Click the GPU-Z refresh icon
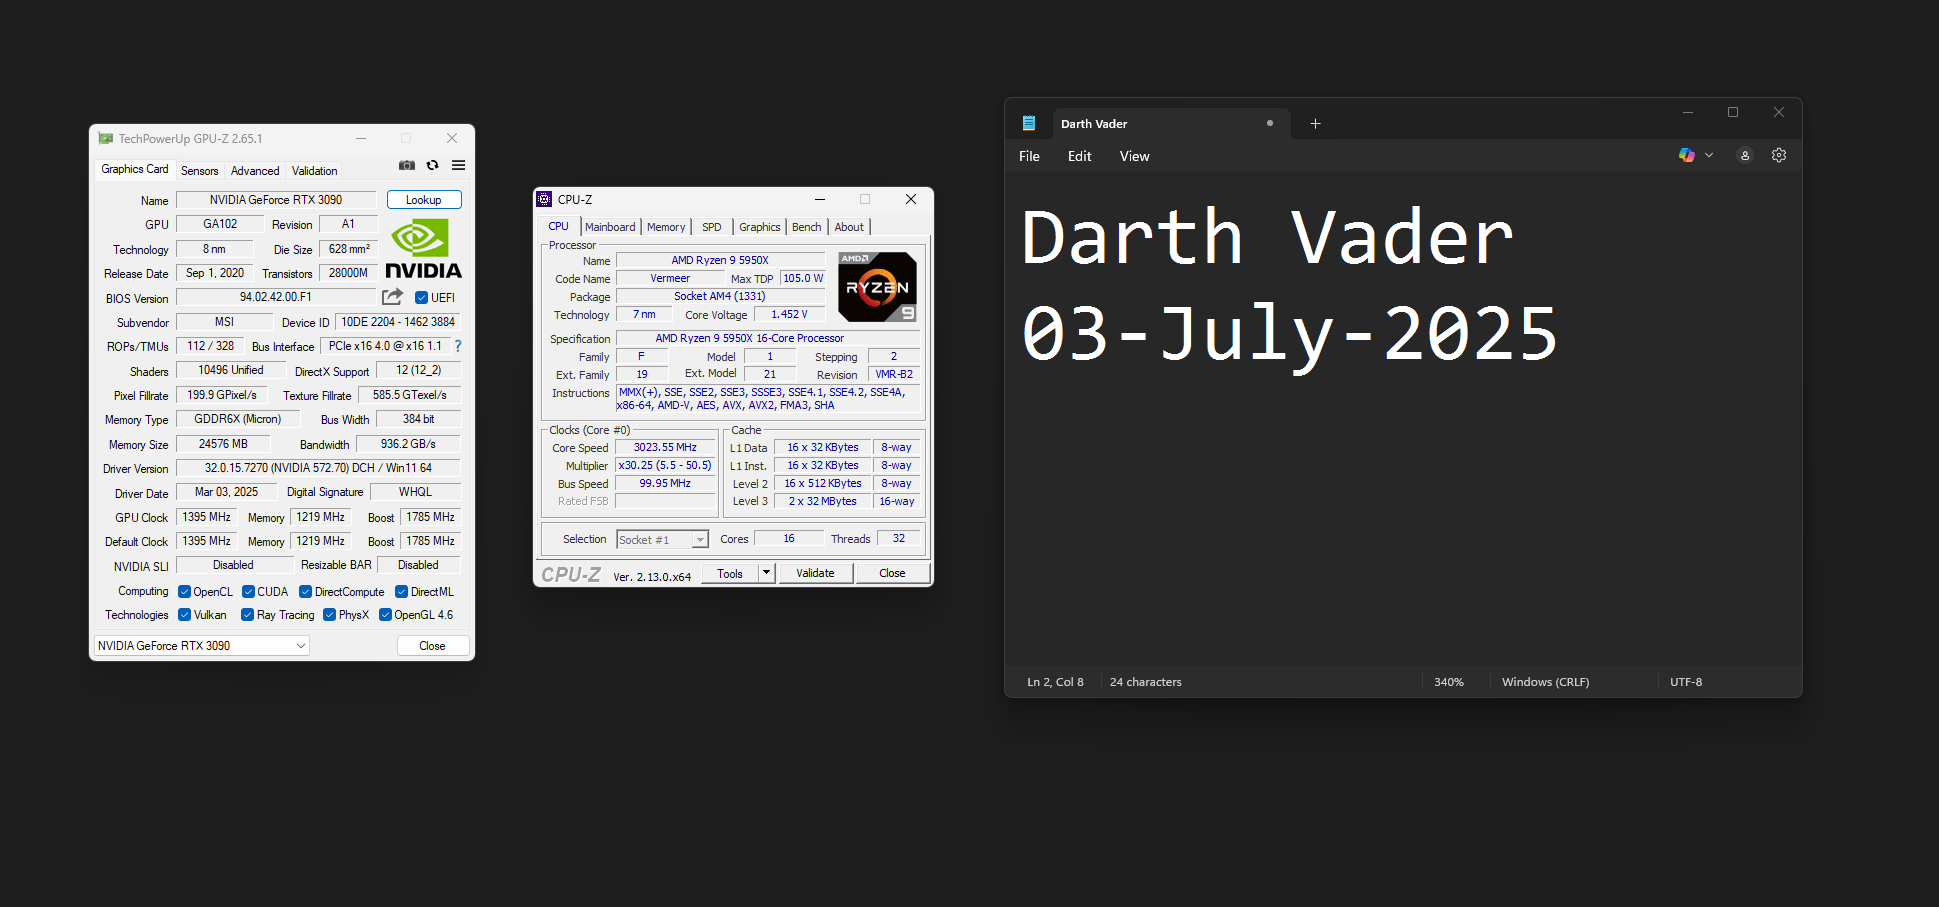This screenshot has width=1939, height=907. pyautogui.click(x=433, y=165)
